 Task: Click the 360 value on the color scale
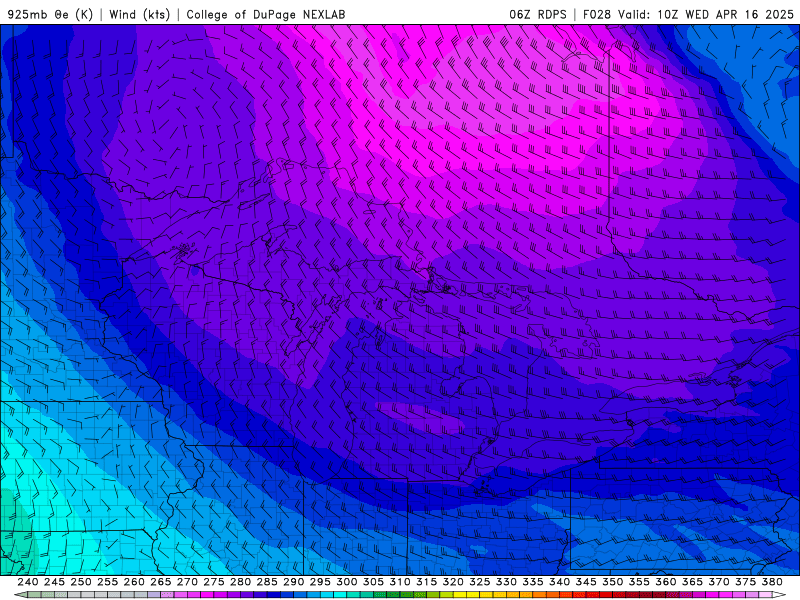click(x=665, y=582)
